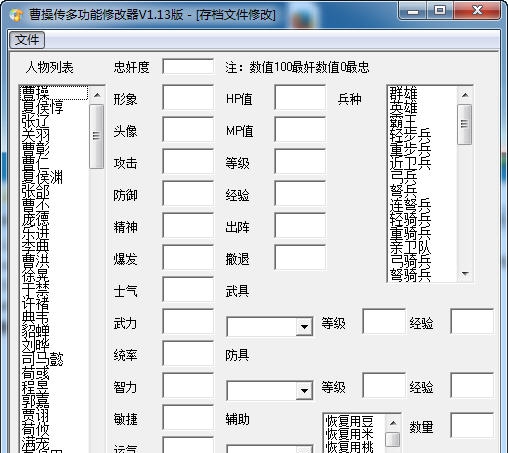The image size is (508, 453).
Task: Click the 士气 input field
Action: 188,289
